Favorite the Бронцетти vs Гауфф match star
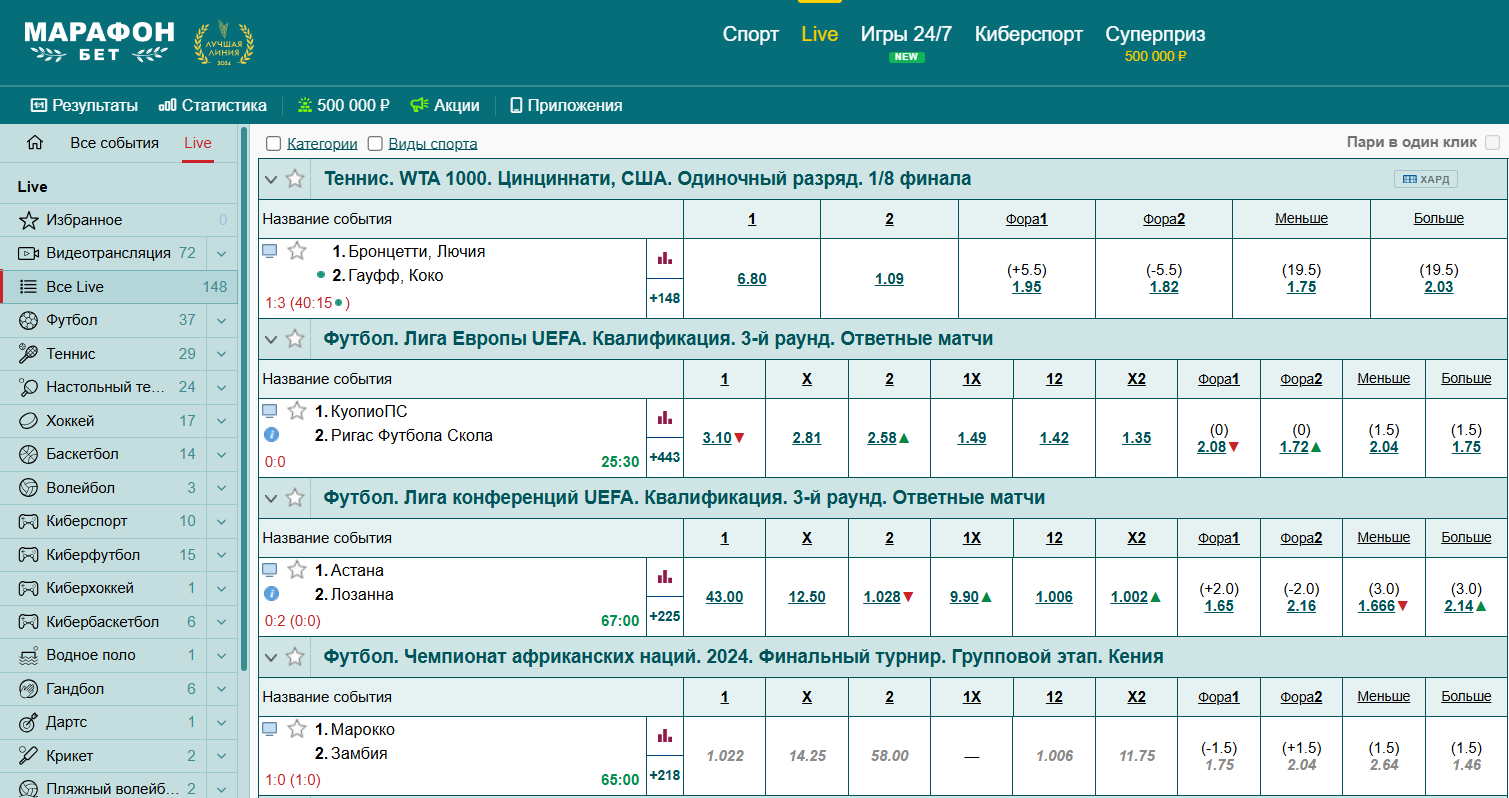This screenshot has width=1509, height=798. [297, 251]
